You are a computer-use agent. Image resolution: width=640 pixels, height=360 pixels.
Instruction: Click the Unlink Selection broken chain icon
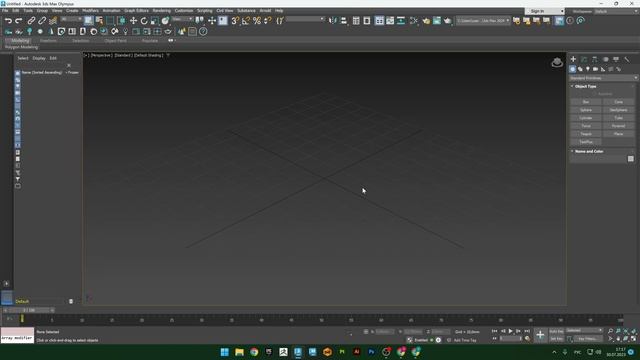pyautogui.click(x=42, y=20)
